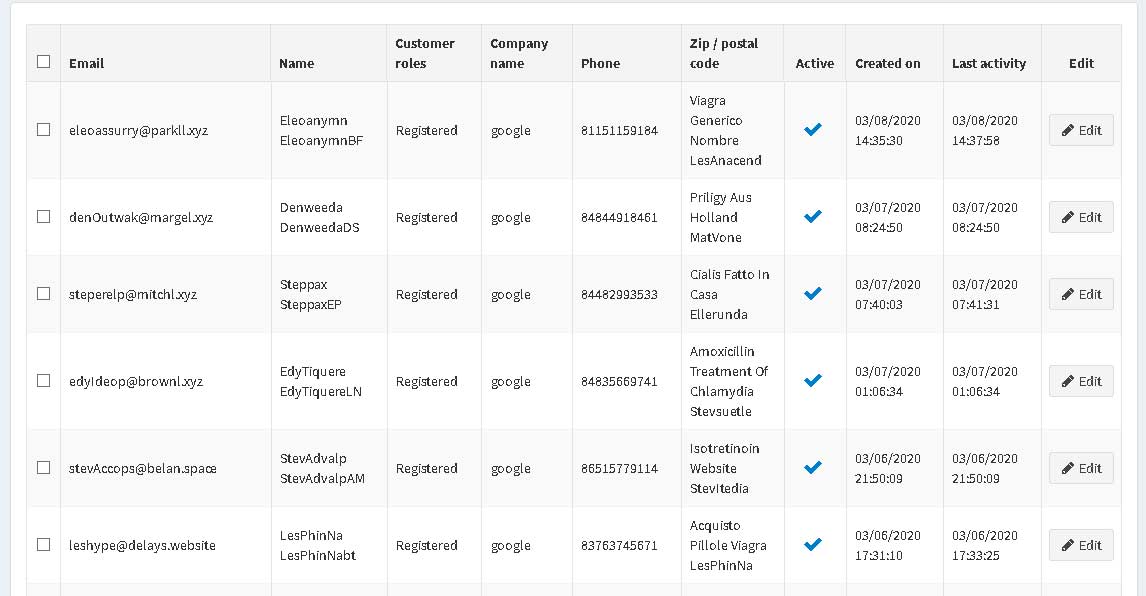
Task: Open Edit for Denweeda DenweedaDS
Action: coord(1081,217)
